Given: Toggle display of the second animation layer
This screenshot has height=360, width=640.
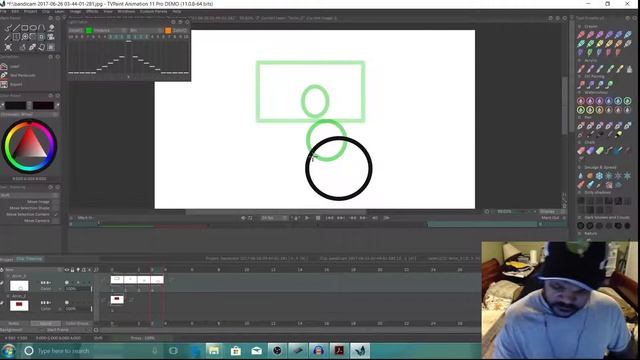Looking at the screenshot, I should [x=67, y=302].
